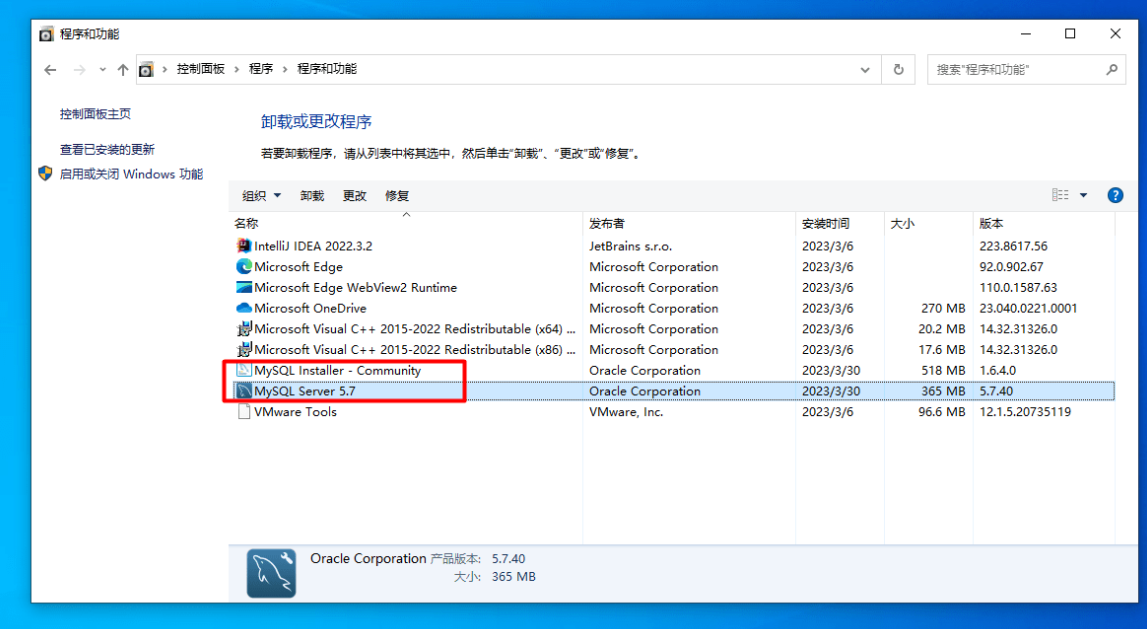Click the change view layout icon
Image resolution: width=1147 pixels, height=629 pixels.
tap(1060, 195)
